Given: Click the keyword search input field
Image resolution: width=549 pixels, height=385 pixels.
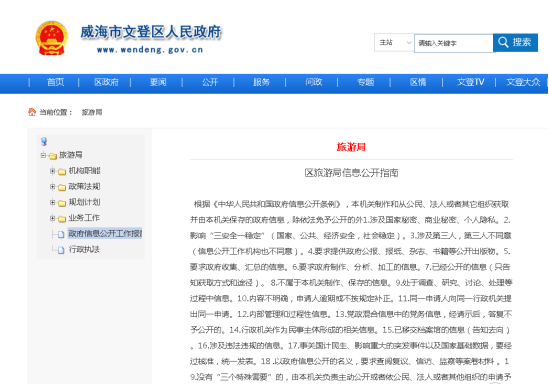Looking at the screenshot, I should pyautogui.click(x=454, y=43).
